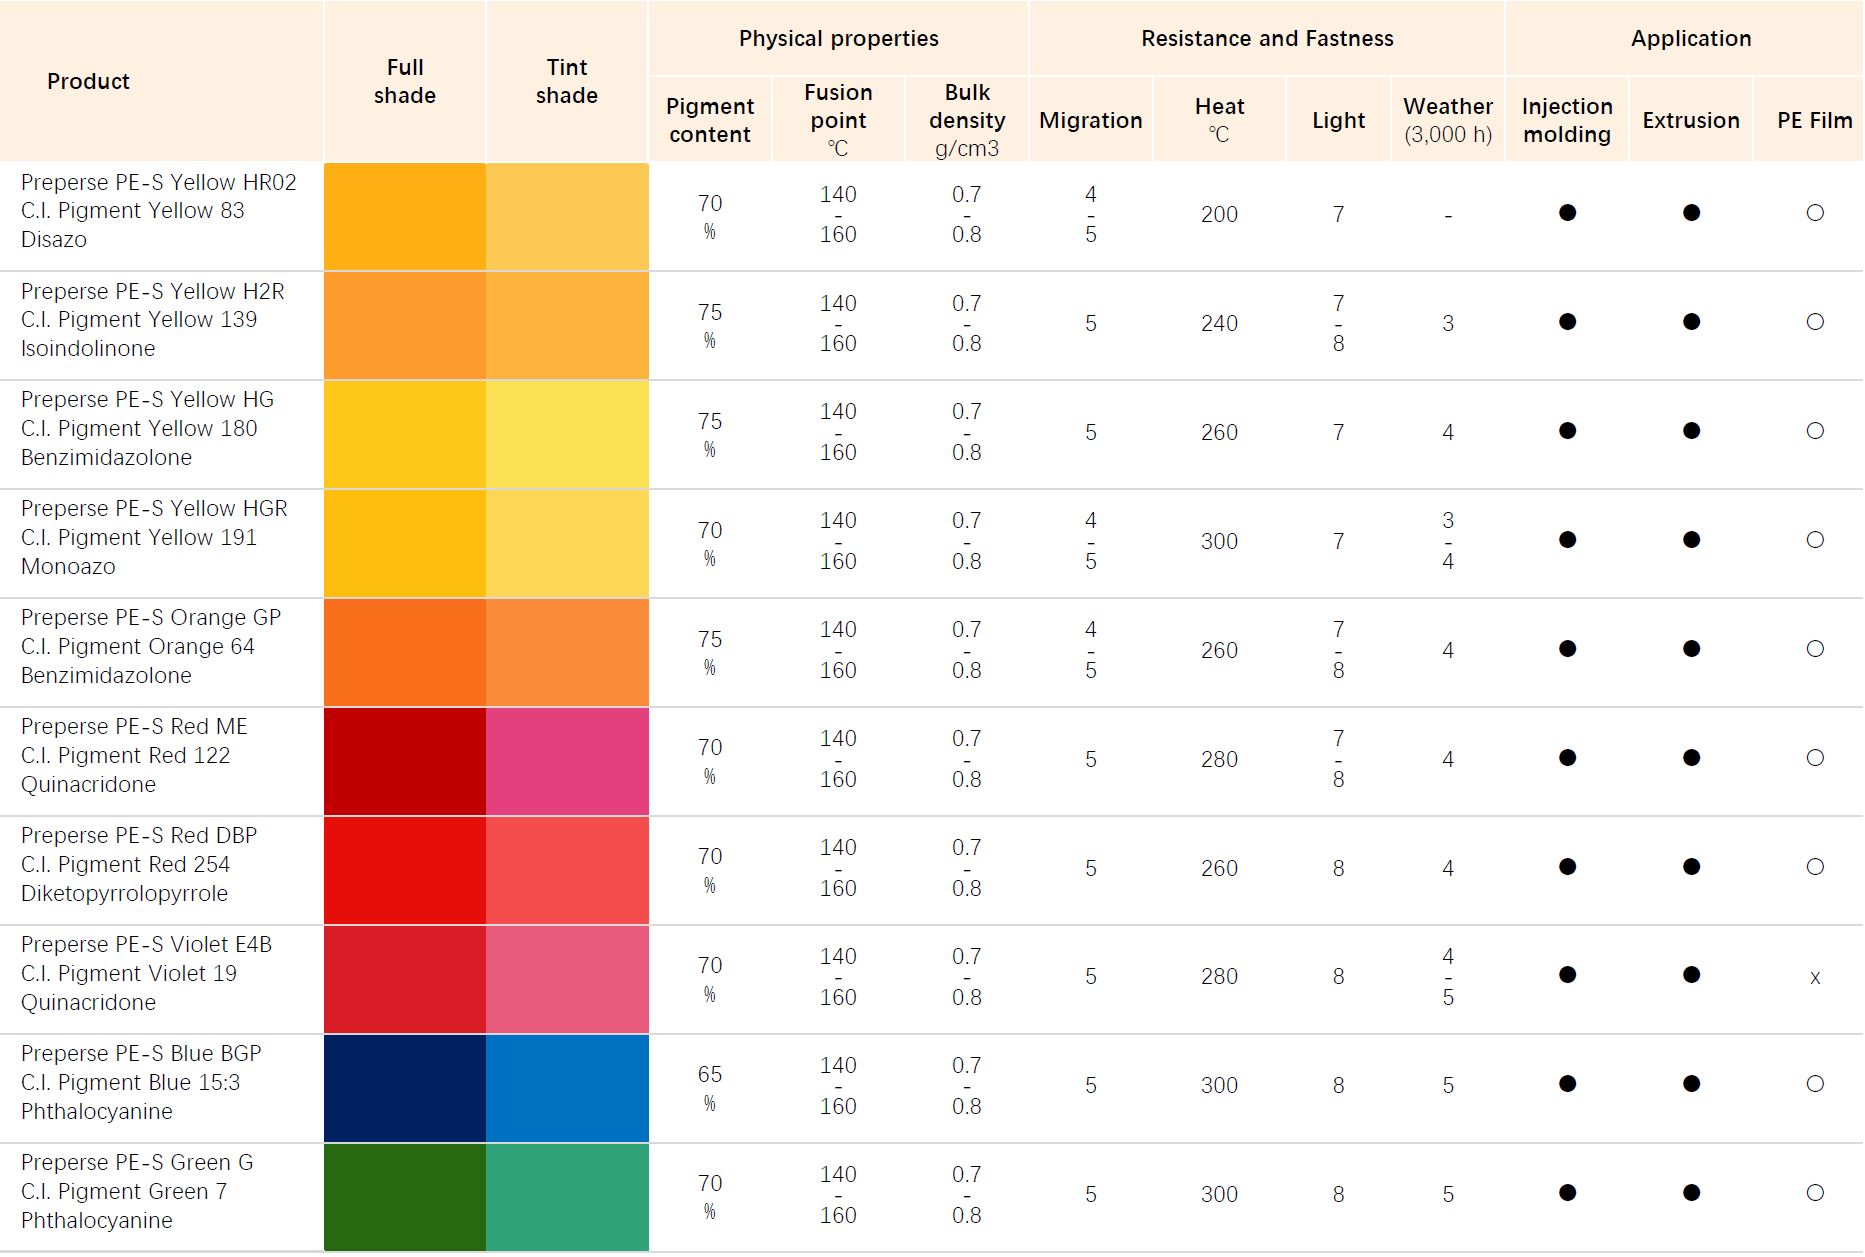
Task: Click Extrusion filled dot for Yellow HR02
Action: pos(1691,213)
